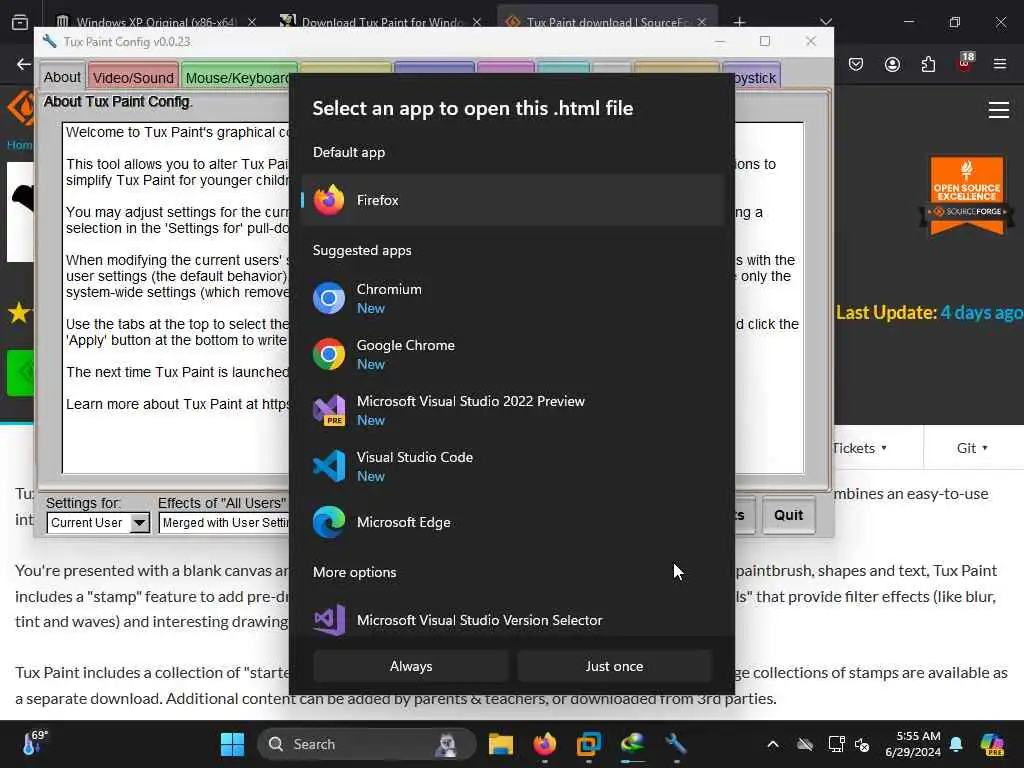Open the Windows Start menu
This screenshot has height=768, width=1024.
232,744
